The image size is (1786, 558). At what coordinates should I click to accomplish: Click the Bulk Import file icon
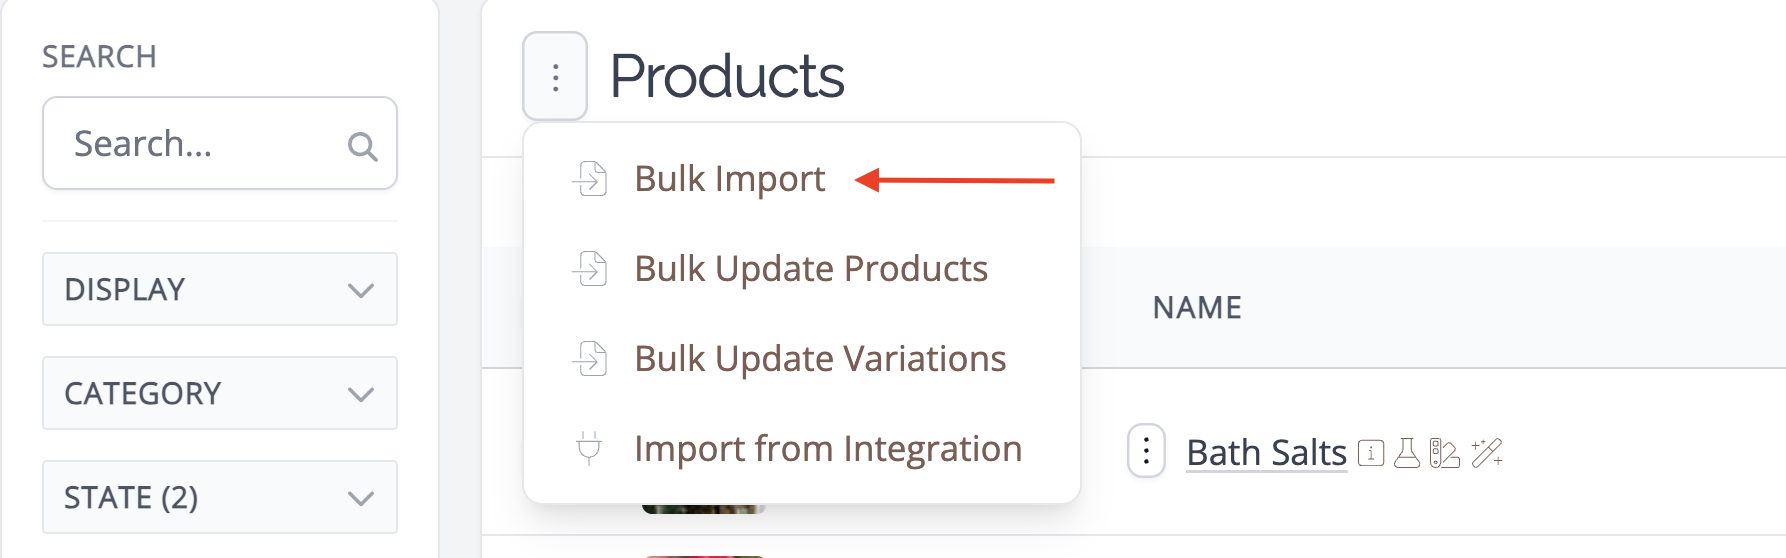pos(590,179)
